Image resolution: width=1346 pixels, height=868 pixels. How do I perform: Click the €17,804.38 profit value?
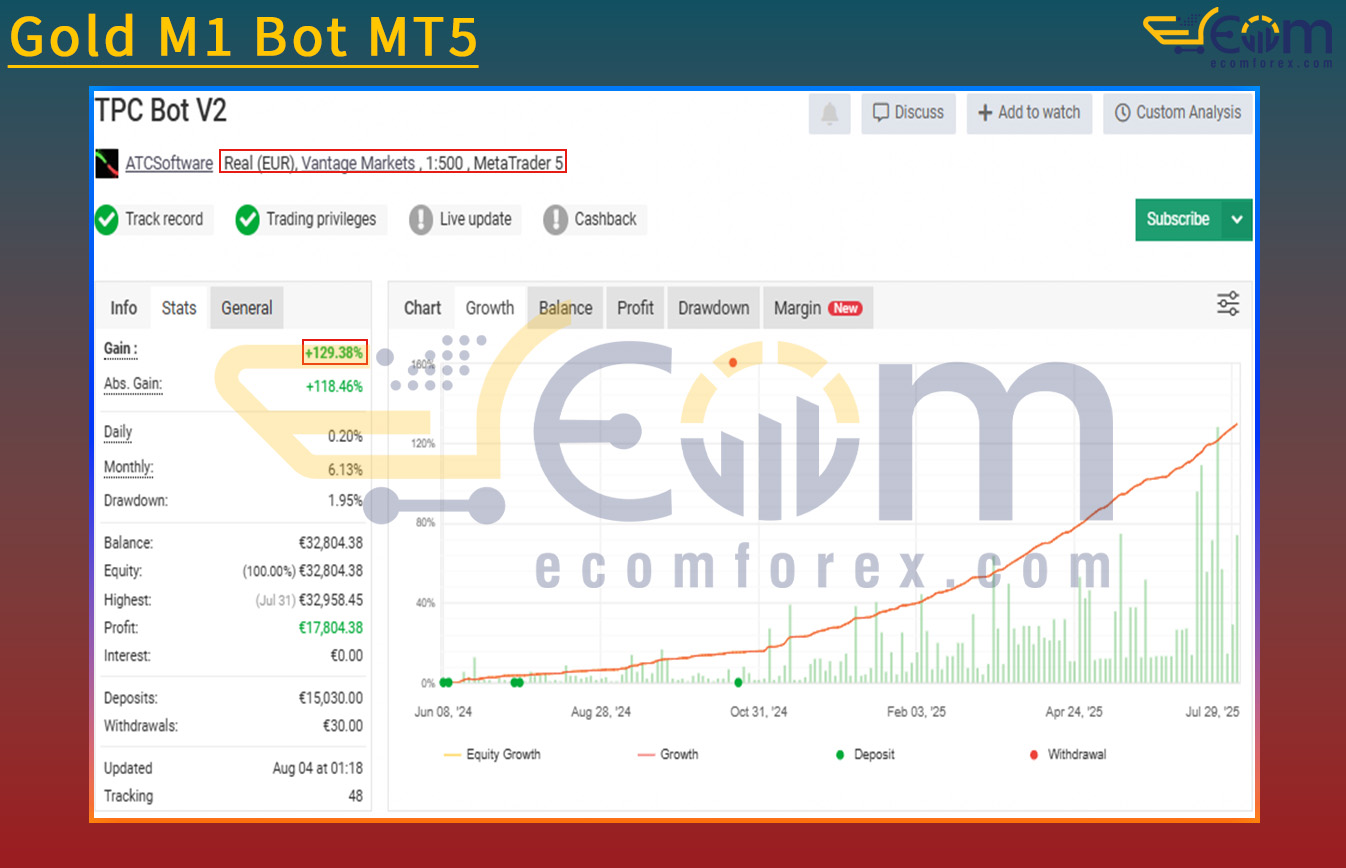(330, 628)
